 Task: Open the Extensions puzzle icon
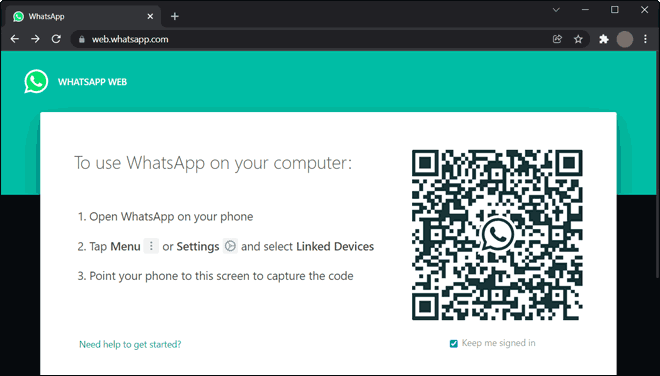pos(604,39)
